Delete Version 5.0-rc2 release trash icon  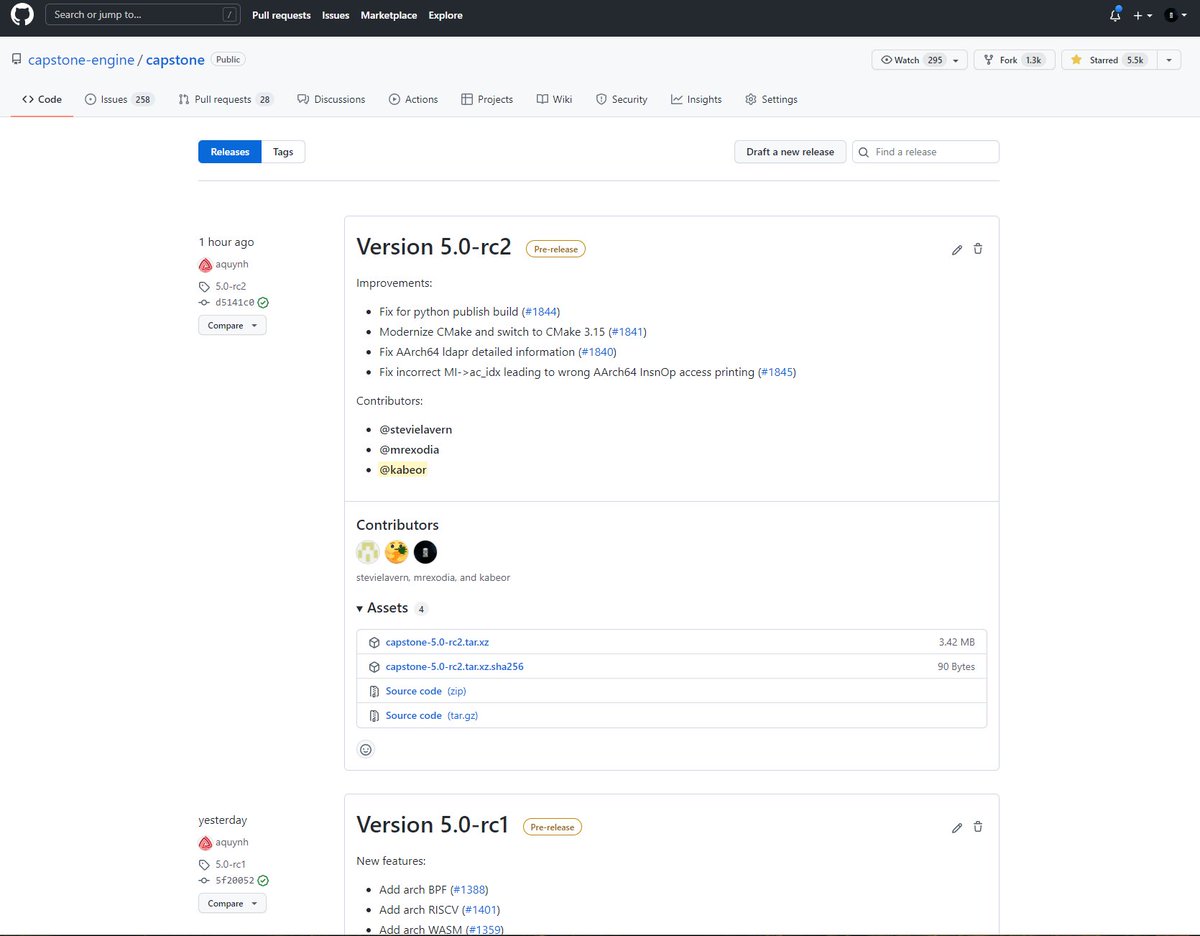(x=978, y=249)
